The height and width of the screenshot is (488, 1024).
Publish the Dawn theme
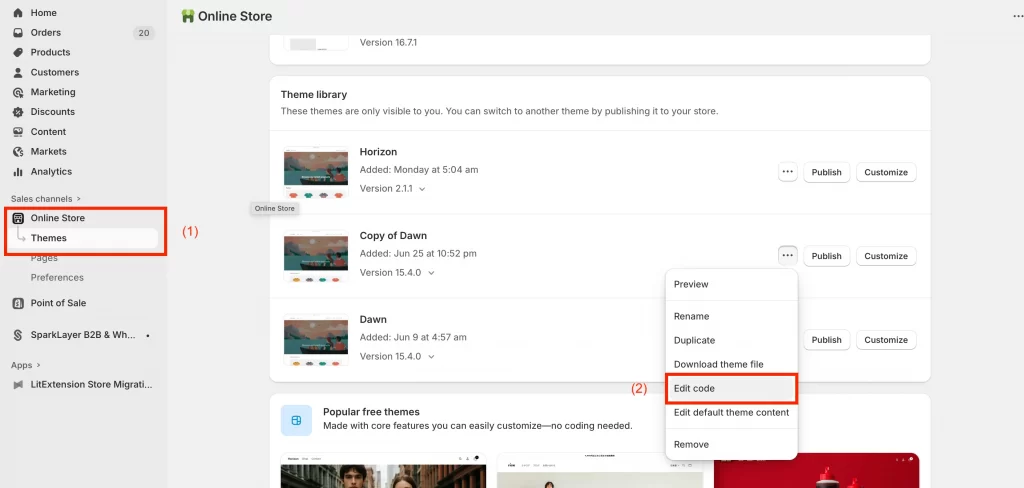pos(826,340)
